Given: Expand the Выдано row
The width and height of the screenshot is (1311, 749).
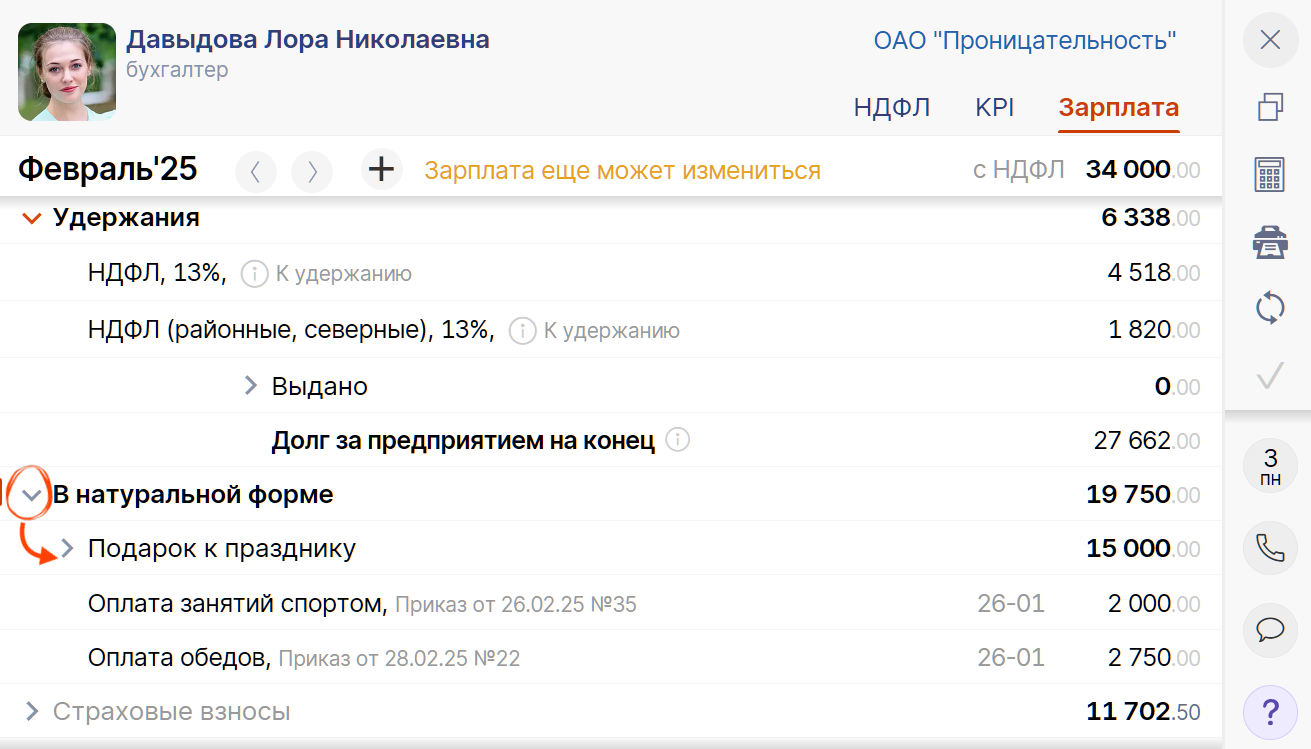Looking at the screenshot, I should 251,386.
